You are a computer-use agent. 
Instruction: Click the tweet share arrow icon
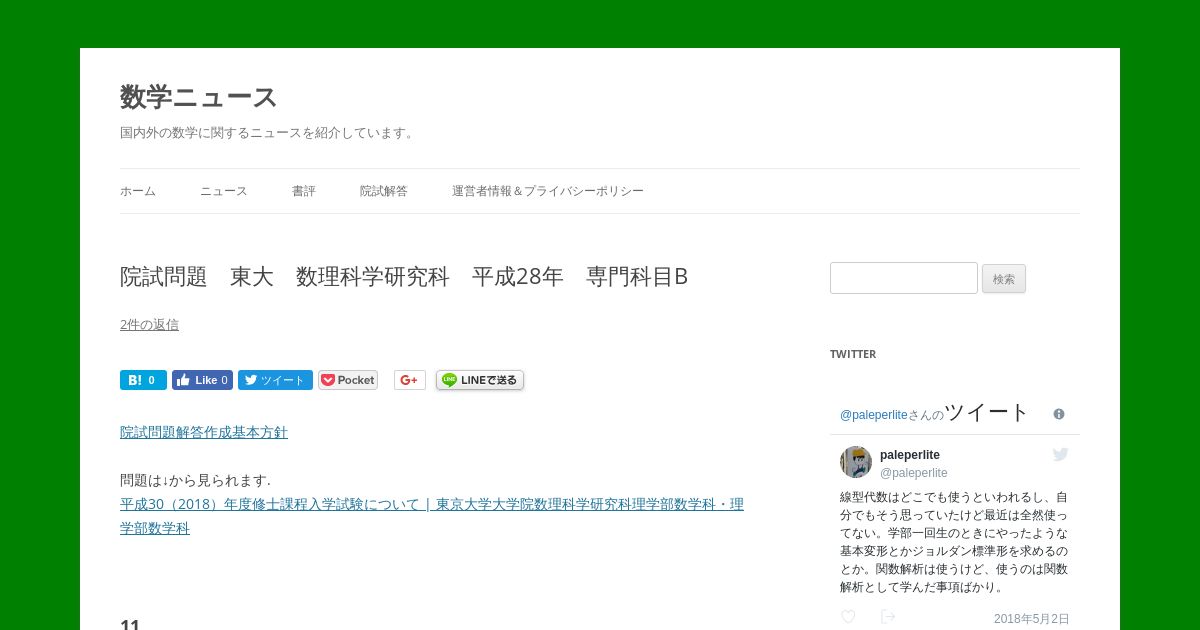click(x=888, y=617)
